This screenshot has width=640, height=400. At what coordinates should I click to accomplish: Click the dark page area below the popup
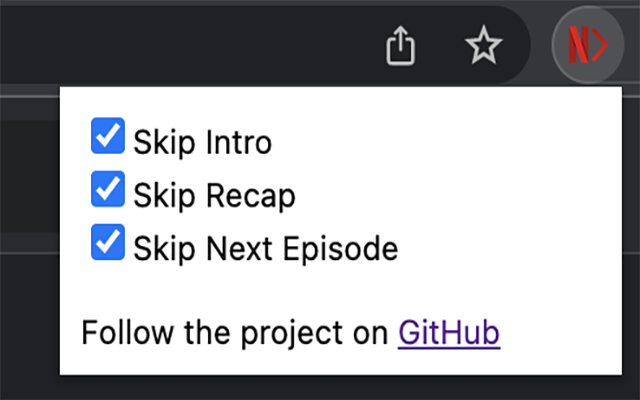(x=320, y=388)
